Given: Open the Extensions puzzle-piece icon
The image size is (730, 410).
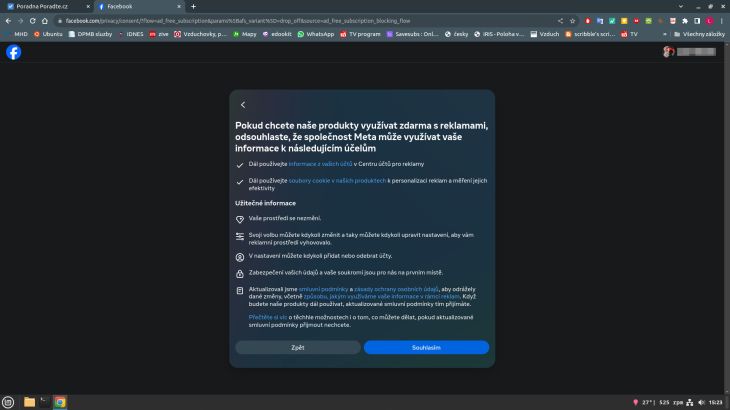Looking at the screenshot, I should [685, 21].
